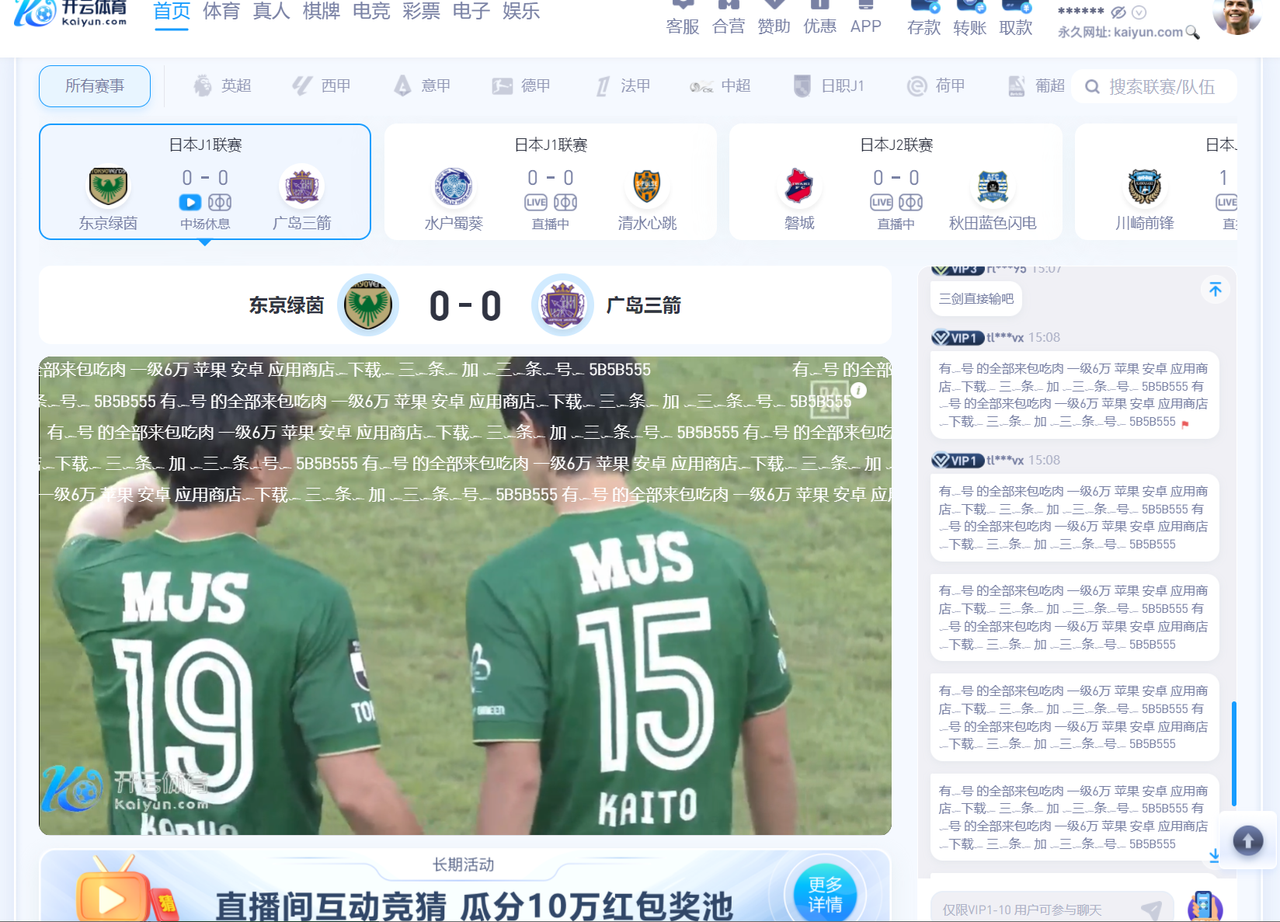Click the chat panel vertical scrollbar

[1234, 753]
